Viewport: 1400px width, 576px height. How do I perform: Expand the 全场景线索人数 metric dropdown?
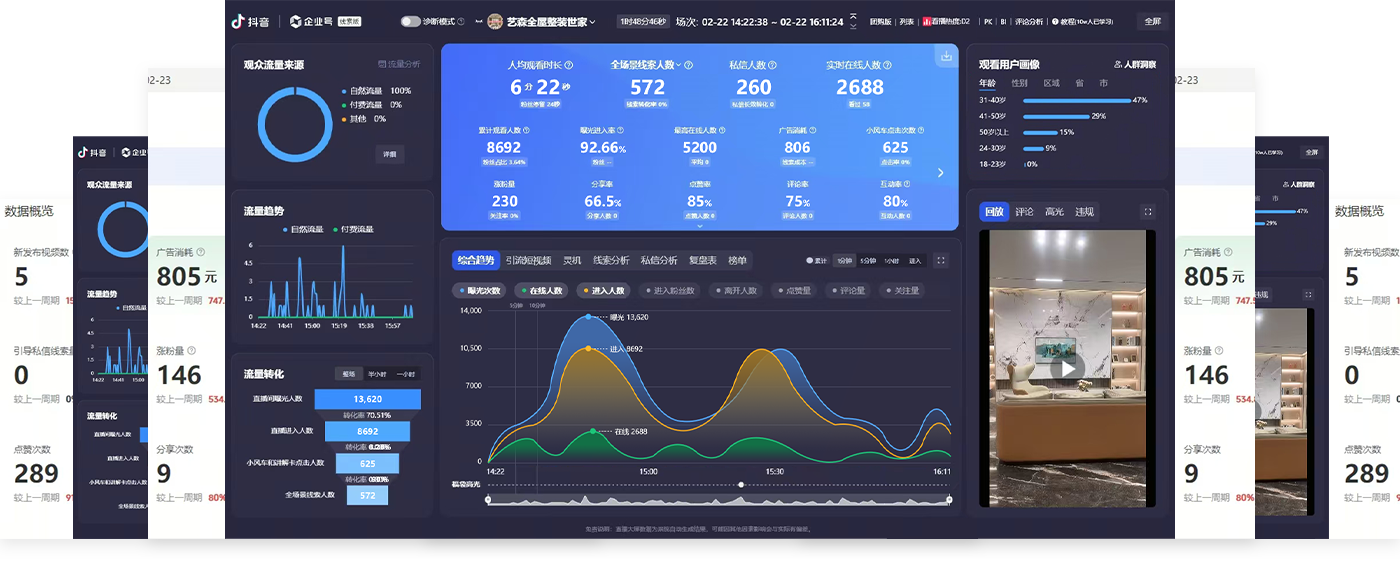point(678,65)
